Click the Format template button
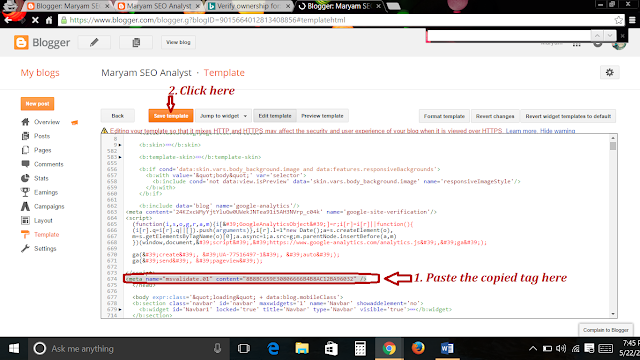640x360 pixels. (x=444, y=116)
